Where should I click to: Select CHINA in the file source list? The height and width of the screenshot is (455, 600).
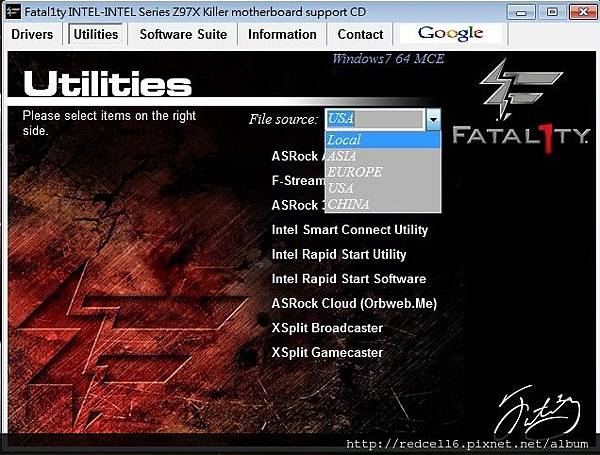tap(383, 204)
